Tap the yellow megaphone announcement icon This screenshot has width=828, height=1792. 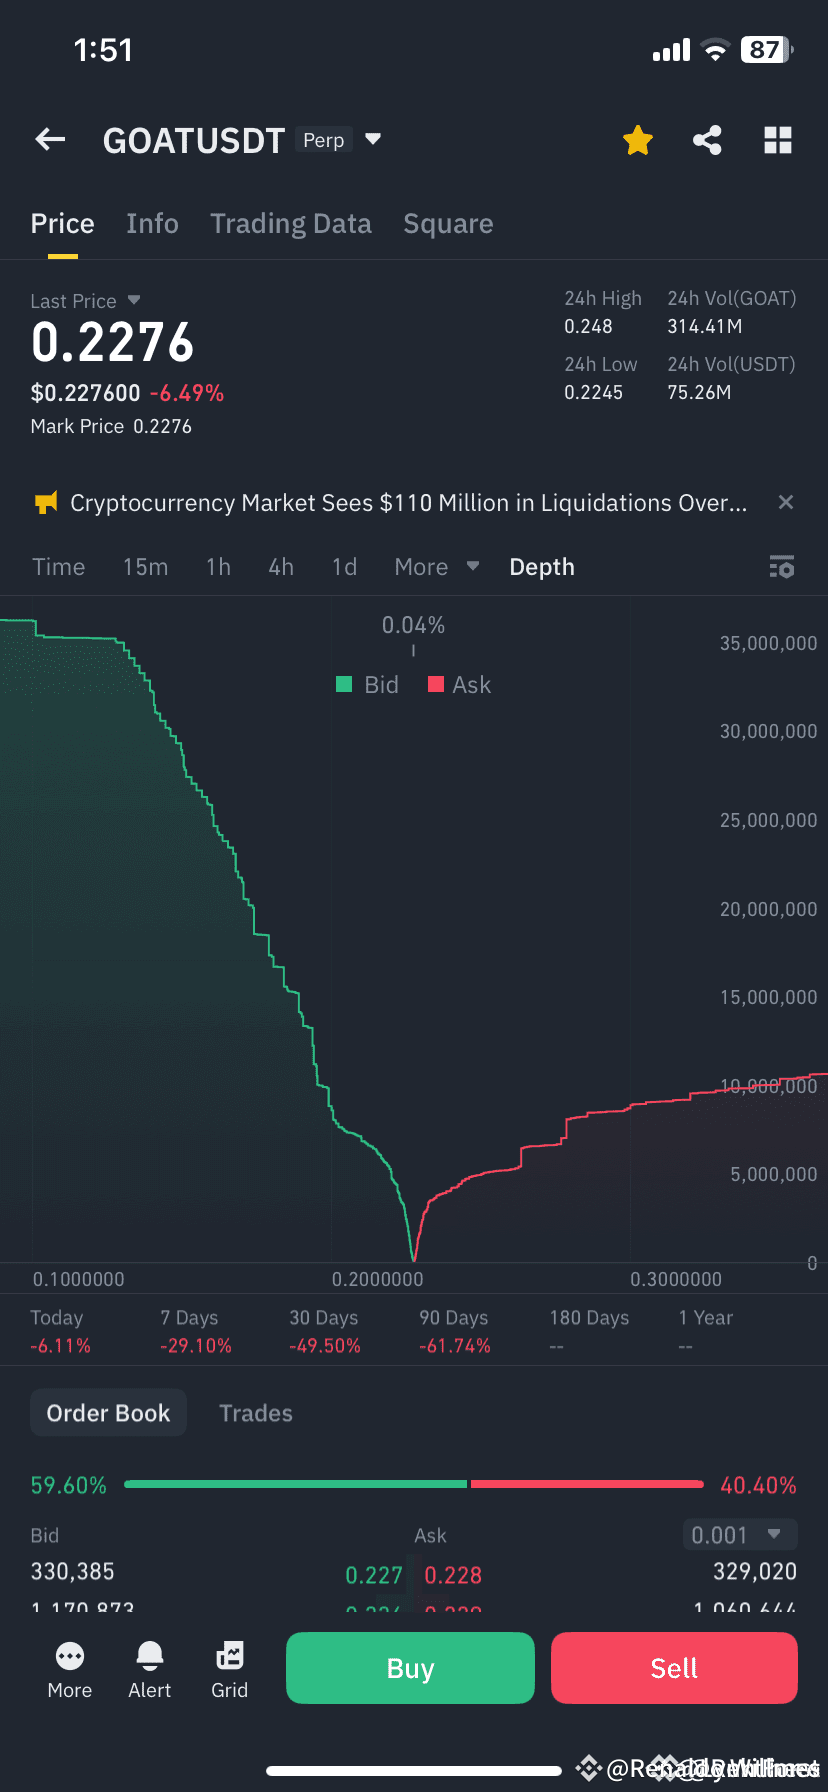(x=46, y=502)
